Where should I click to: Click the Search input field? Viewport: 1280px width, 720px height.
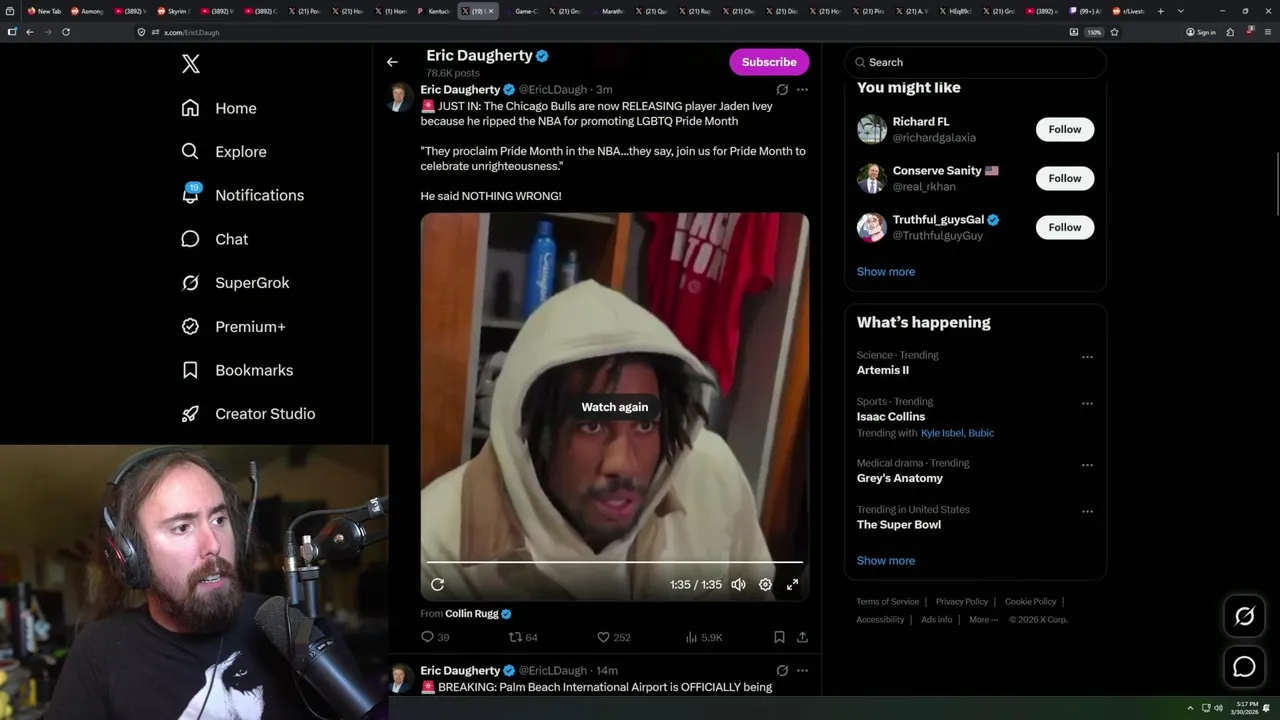[x=975, y=62]
